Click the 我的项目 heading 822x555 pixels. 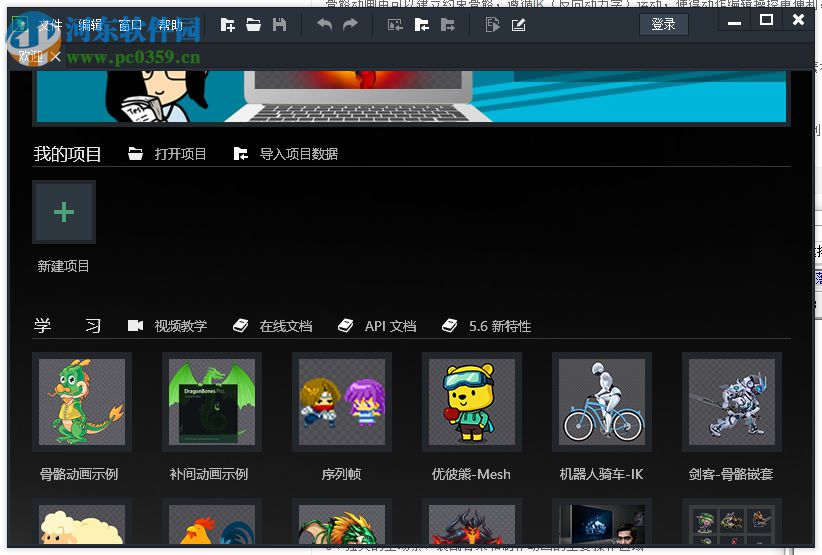[x=67, y=154]
